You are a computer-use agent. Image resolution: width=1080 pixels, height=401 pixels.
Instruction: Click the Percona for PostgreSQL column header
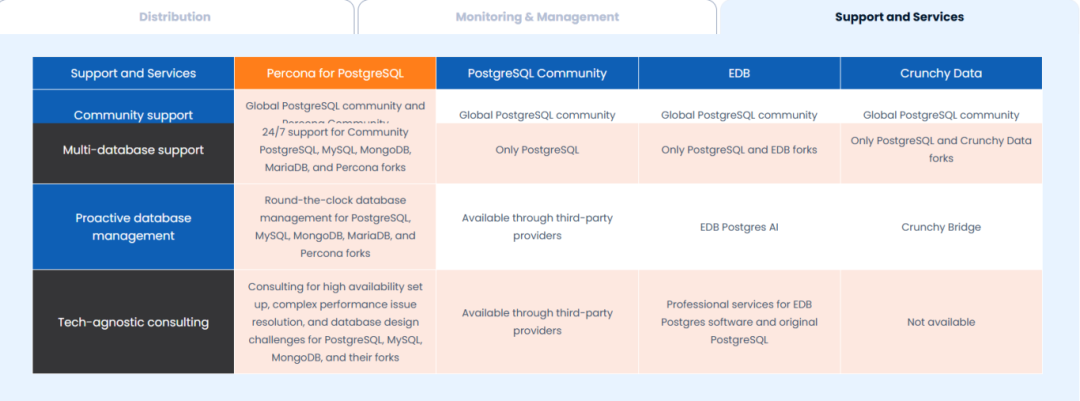pos(335,73)
